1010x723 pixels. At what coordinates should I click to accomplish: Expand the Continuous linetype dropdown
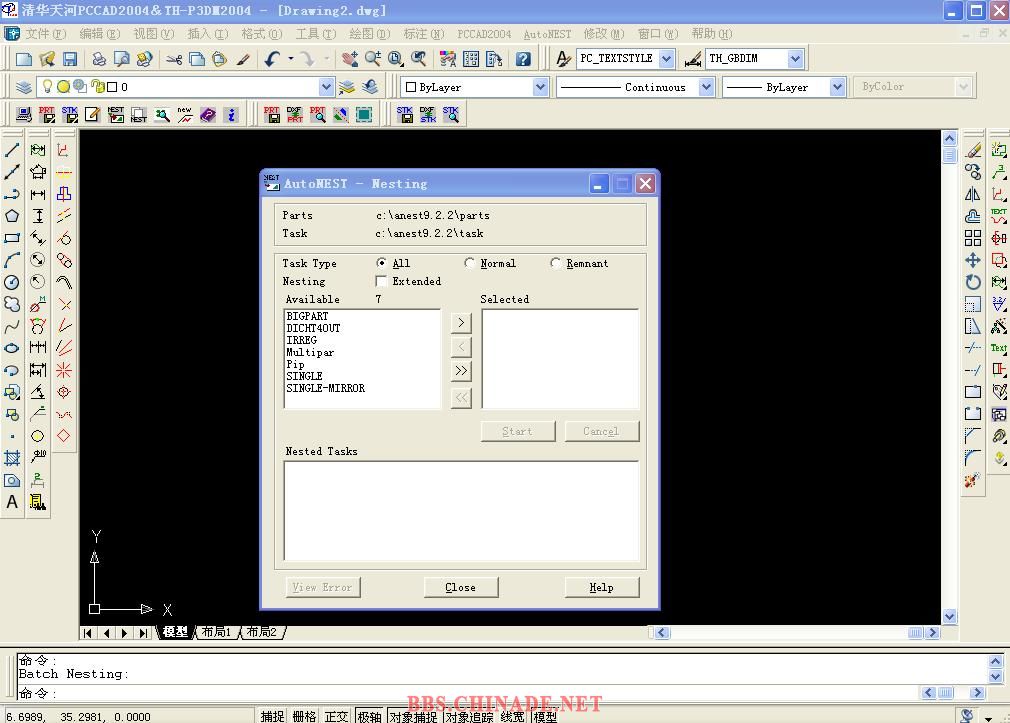706,87
